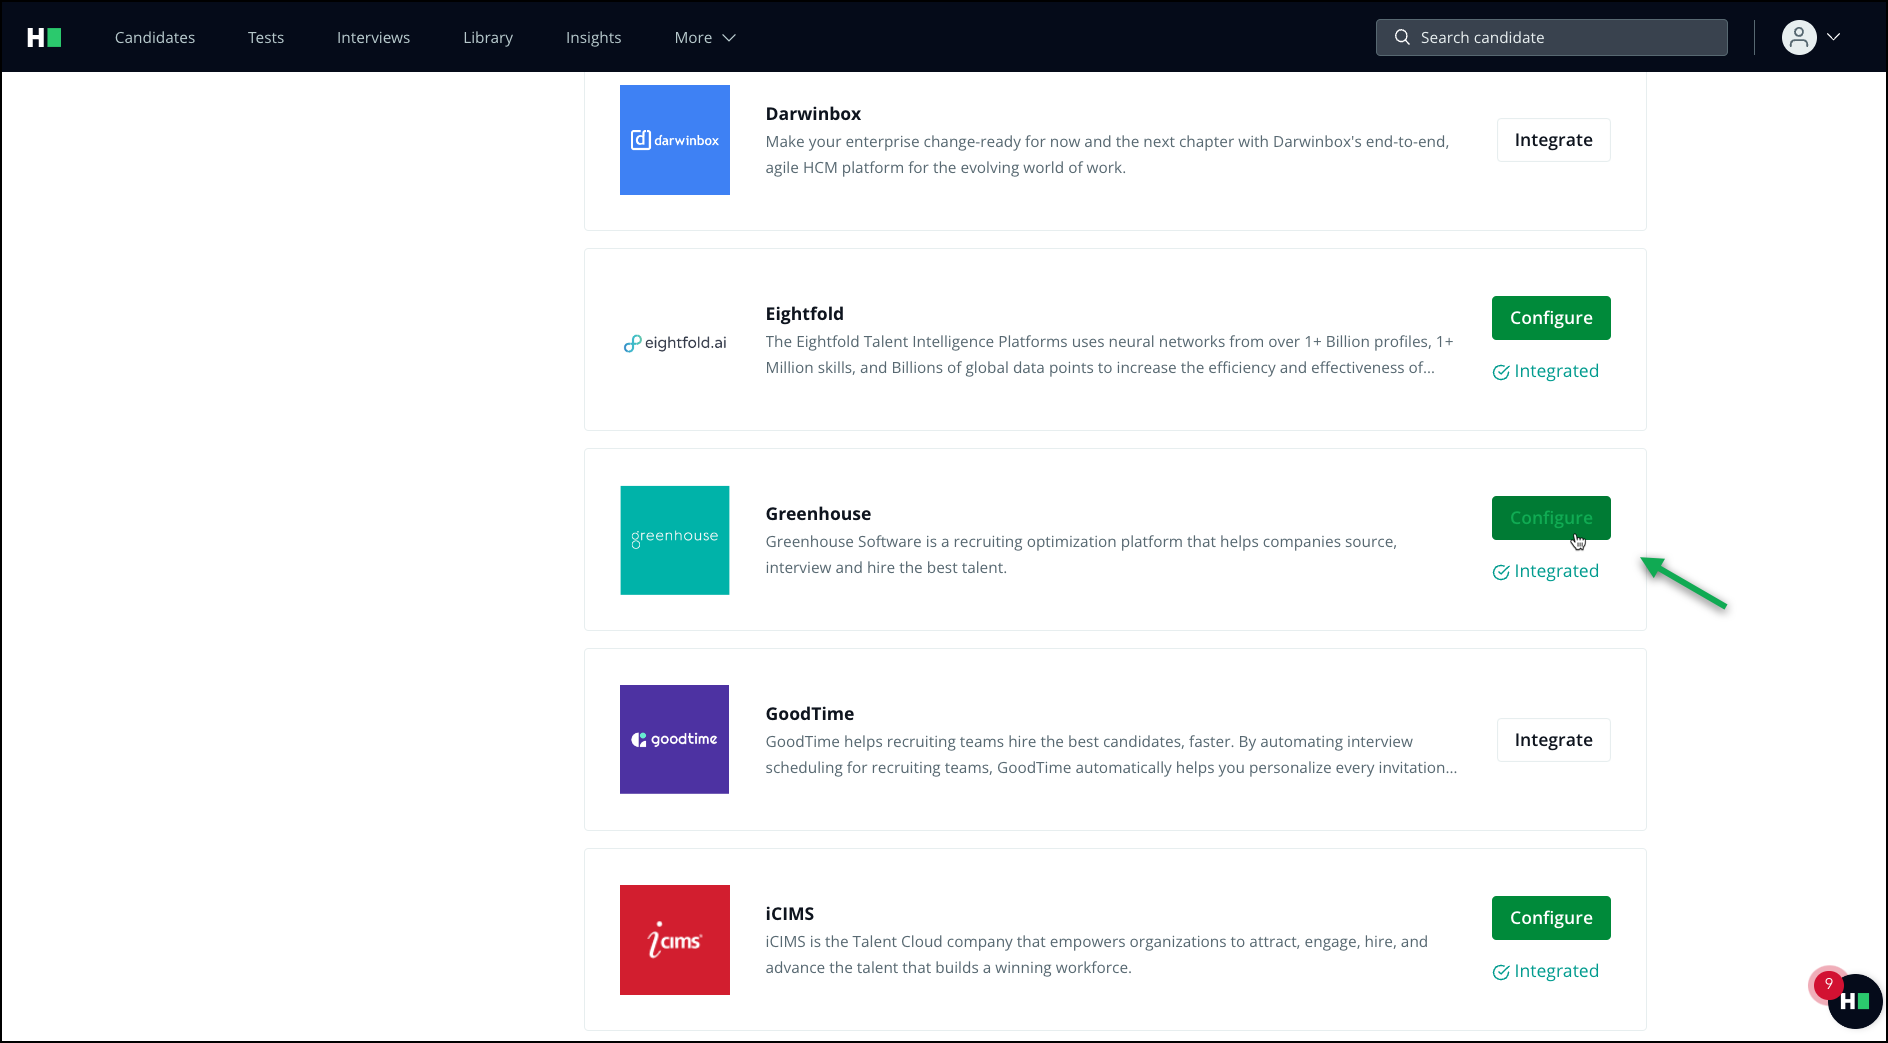
Task: Click the Integrated status for iCIMS
Action: 1546,971
